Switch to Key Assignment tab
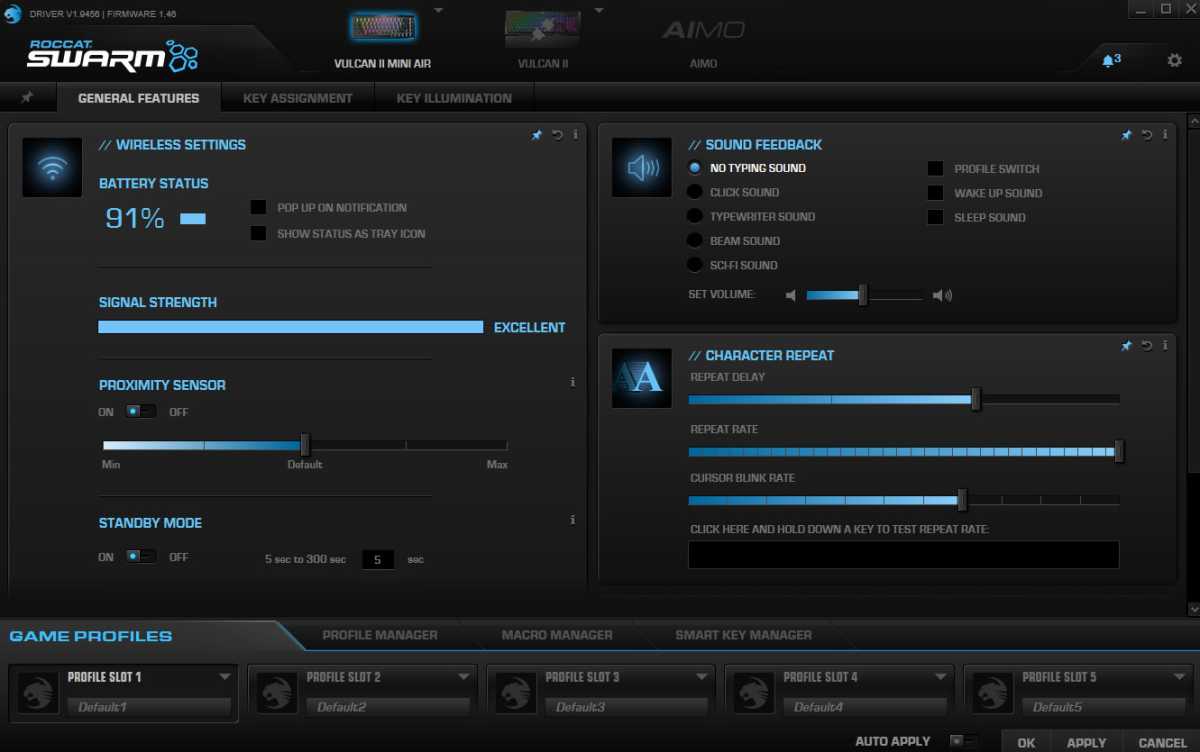Image resolution: width=1200 pixels, height=752 pixels. (298, 98)
